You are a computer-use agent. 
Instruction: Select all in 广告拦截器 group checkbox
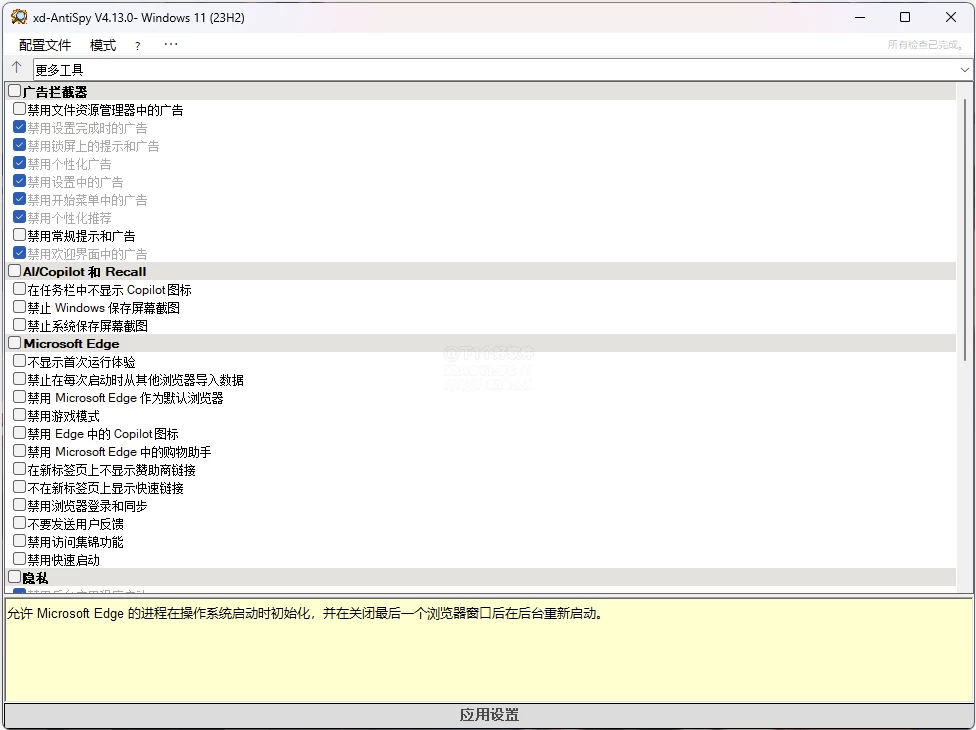tap(15, 92)
